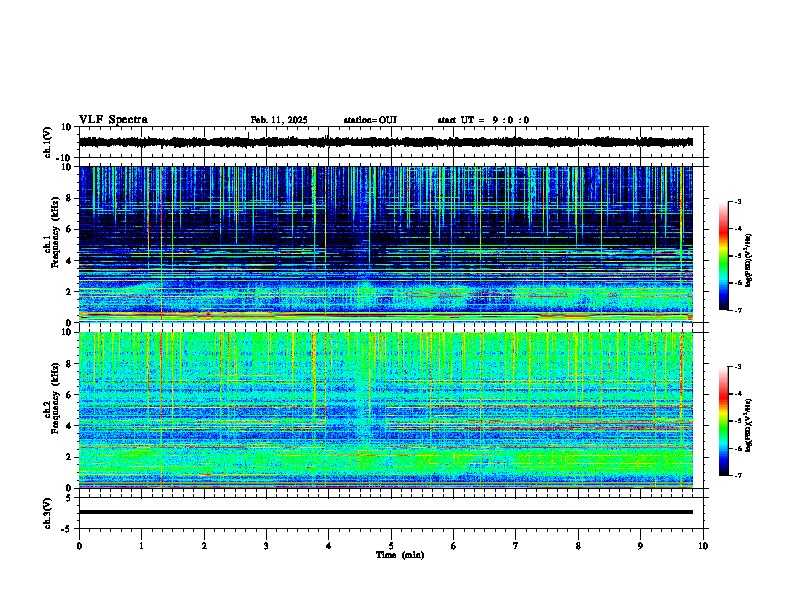Screen dimensions: 792x612
Task: Click time axis tick label "3"
Action: pyautogui.click(x=266, y=546)
